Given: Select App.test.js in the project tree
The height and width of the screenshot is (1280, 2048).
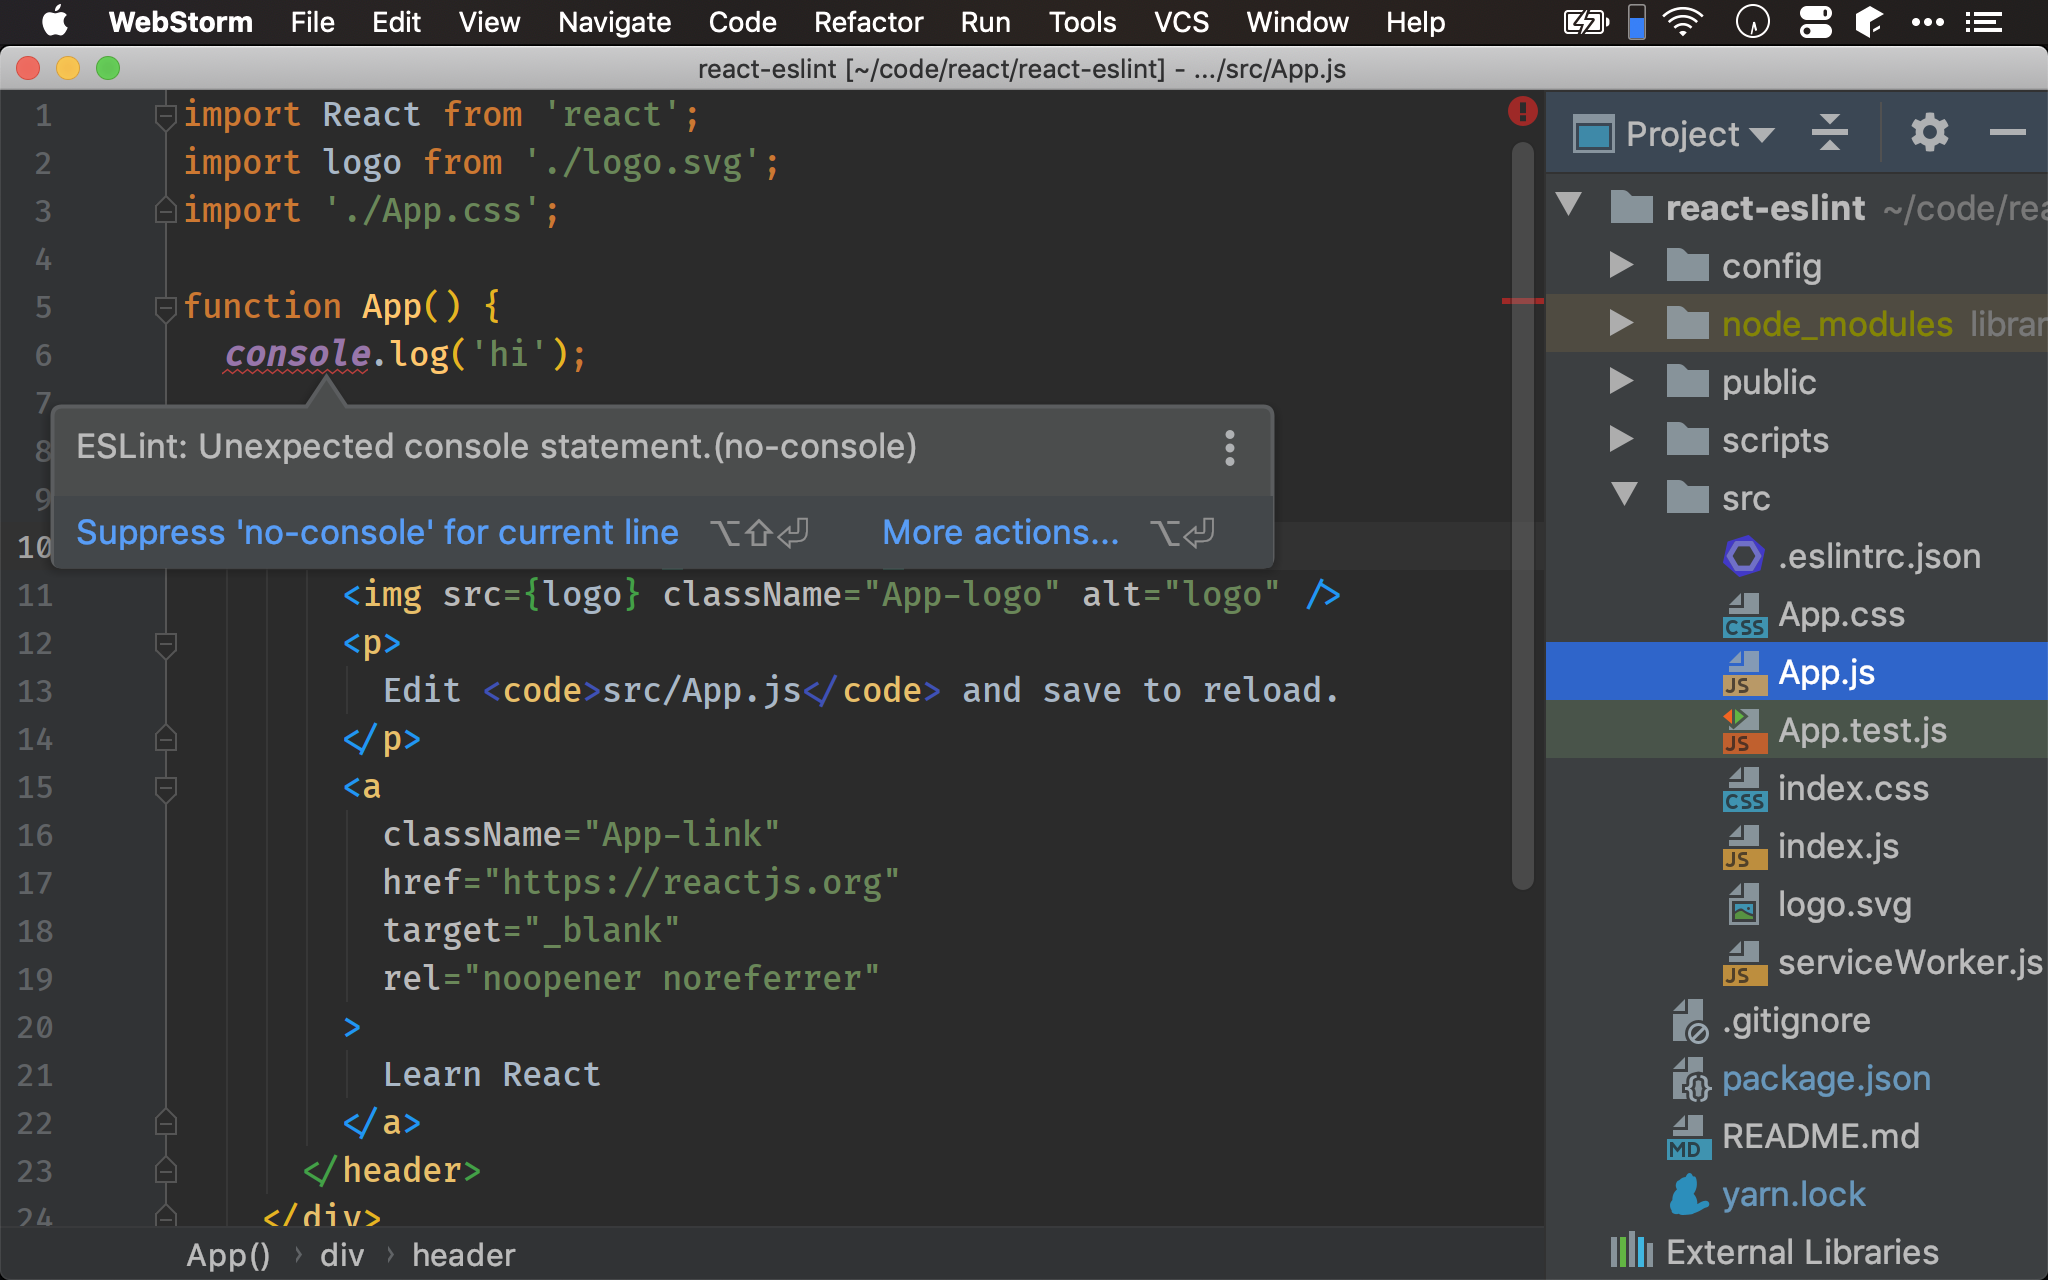Looking at the screenshot, I should pyautogui.click(x=1796, y=730).
